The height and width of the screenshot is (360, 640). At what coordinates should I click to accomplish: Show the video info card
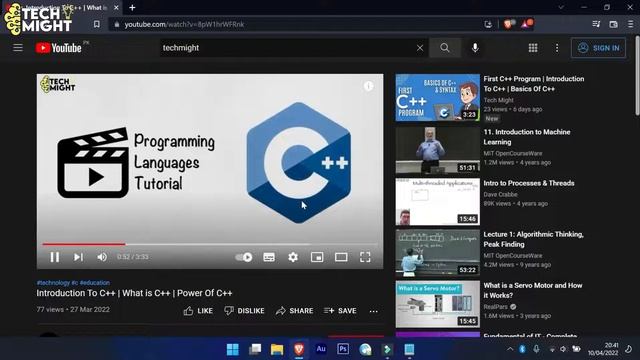point(369,86)
